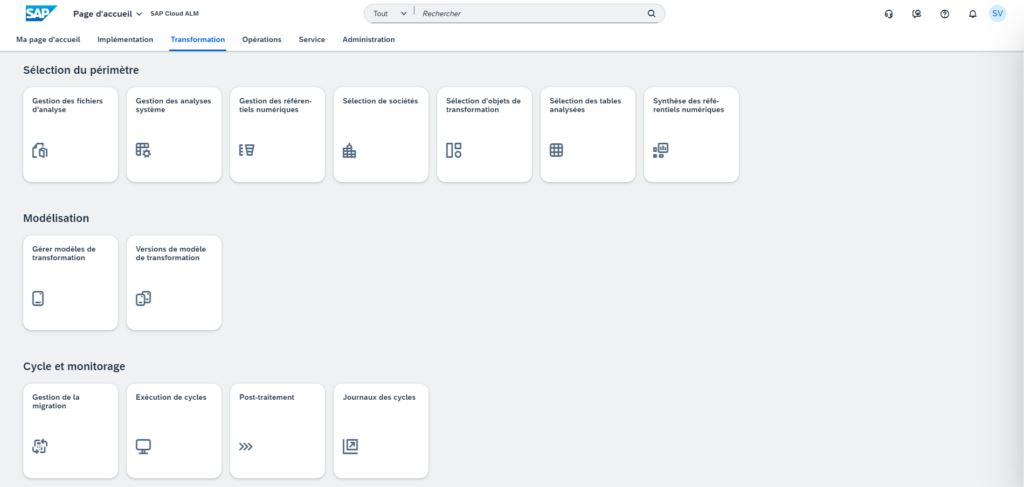Click the Gestion de la migration icon
The image size is (1024, 487).
click(x=40, y=447)
